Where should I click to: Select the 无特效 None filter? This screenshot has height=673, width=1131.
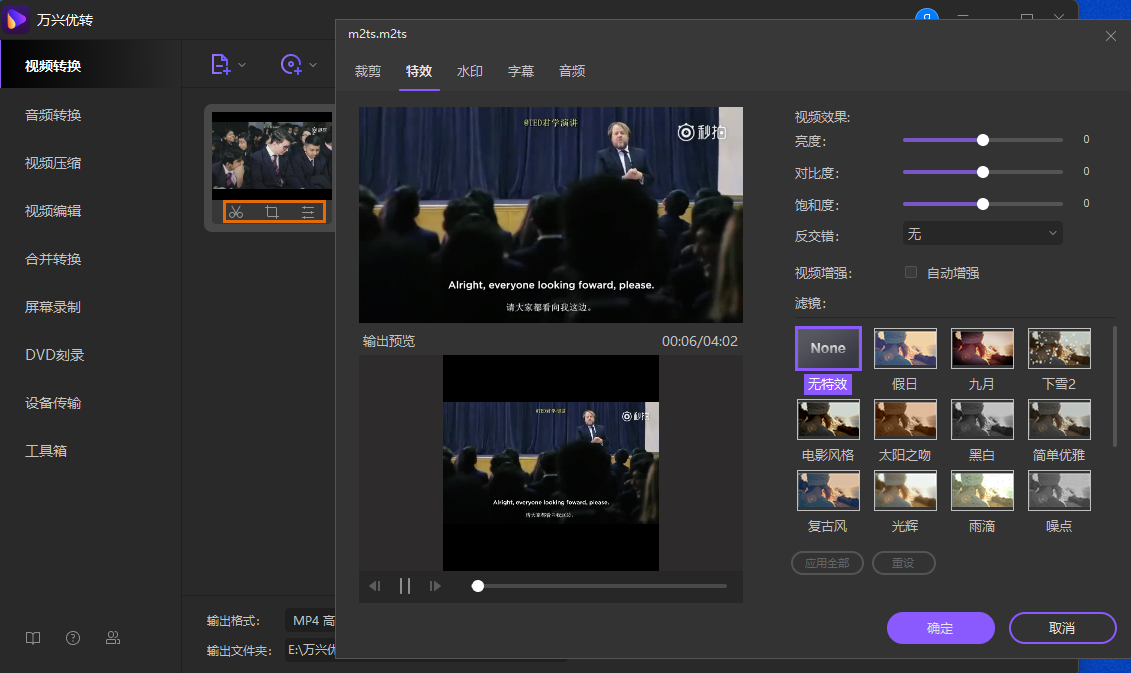point(827,348)
